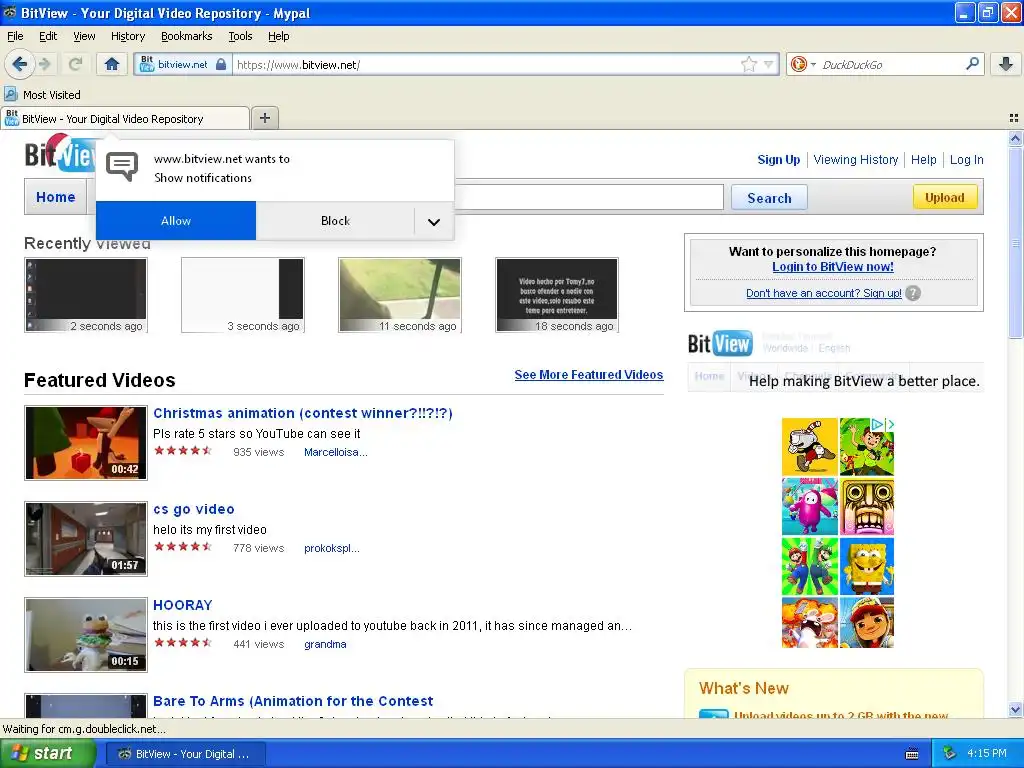
Task: Open the Christmas animation video thumbnail
Action: [86, 443]
